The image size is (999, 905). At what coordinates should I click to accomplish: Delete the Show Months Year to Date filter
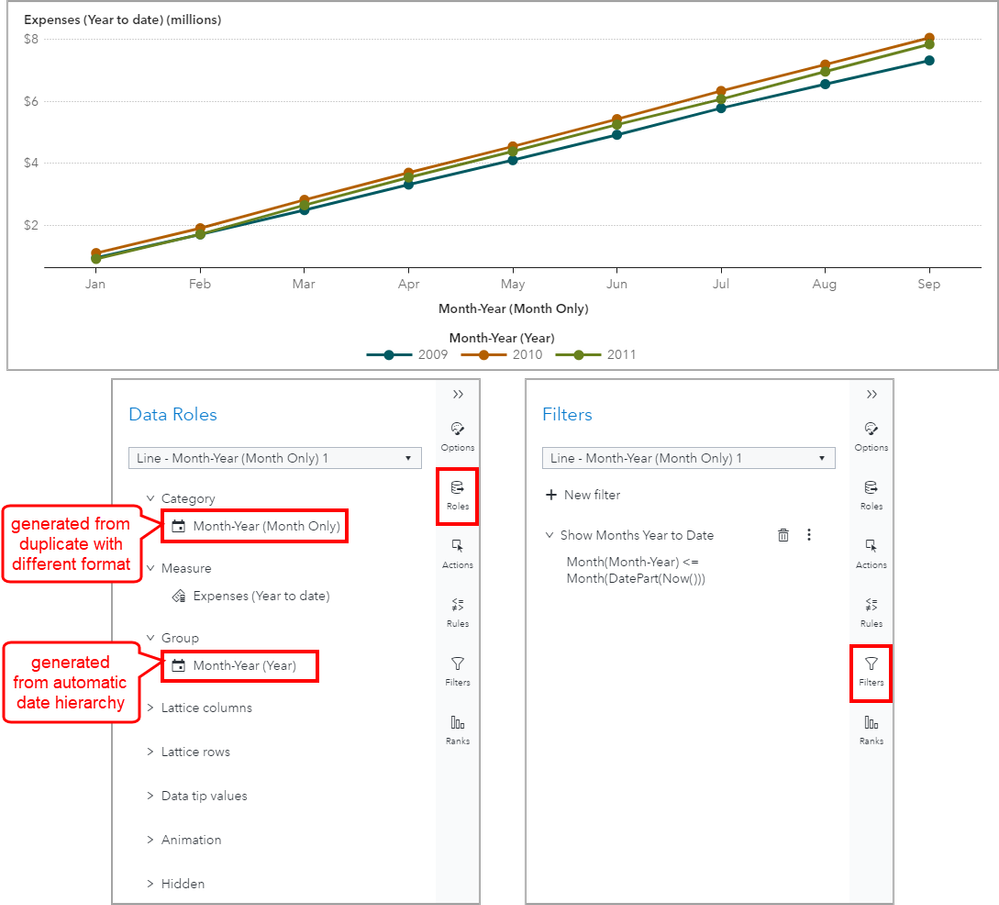pyautogui.click(x=783, y=535)
